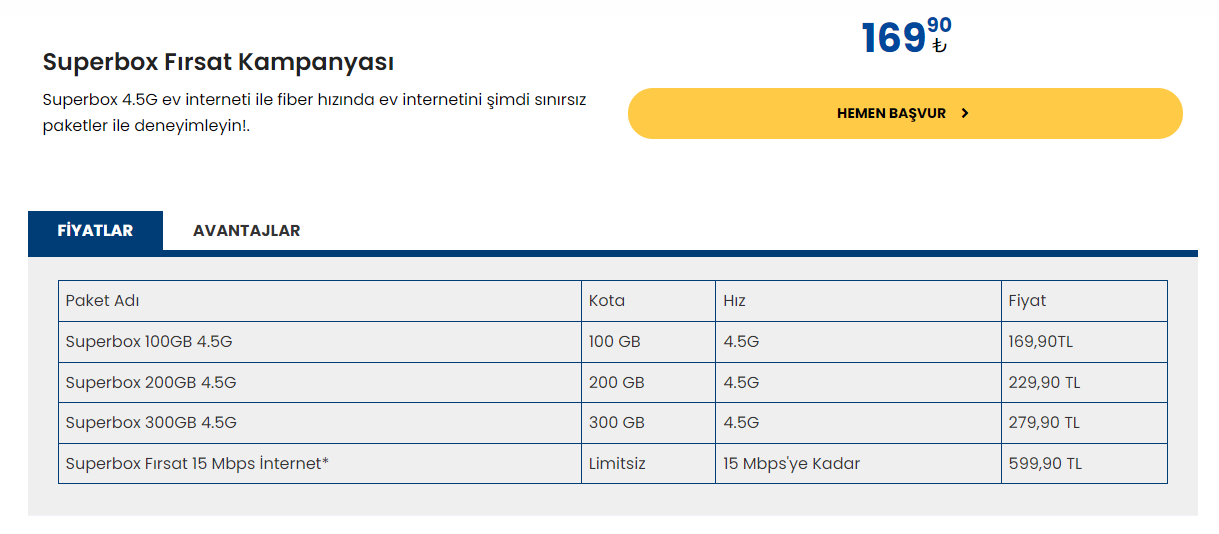Click the Turkish lira symbol under the price
Viewport: 1219px width, 534px height.
tap(939, 46)
